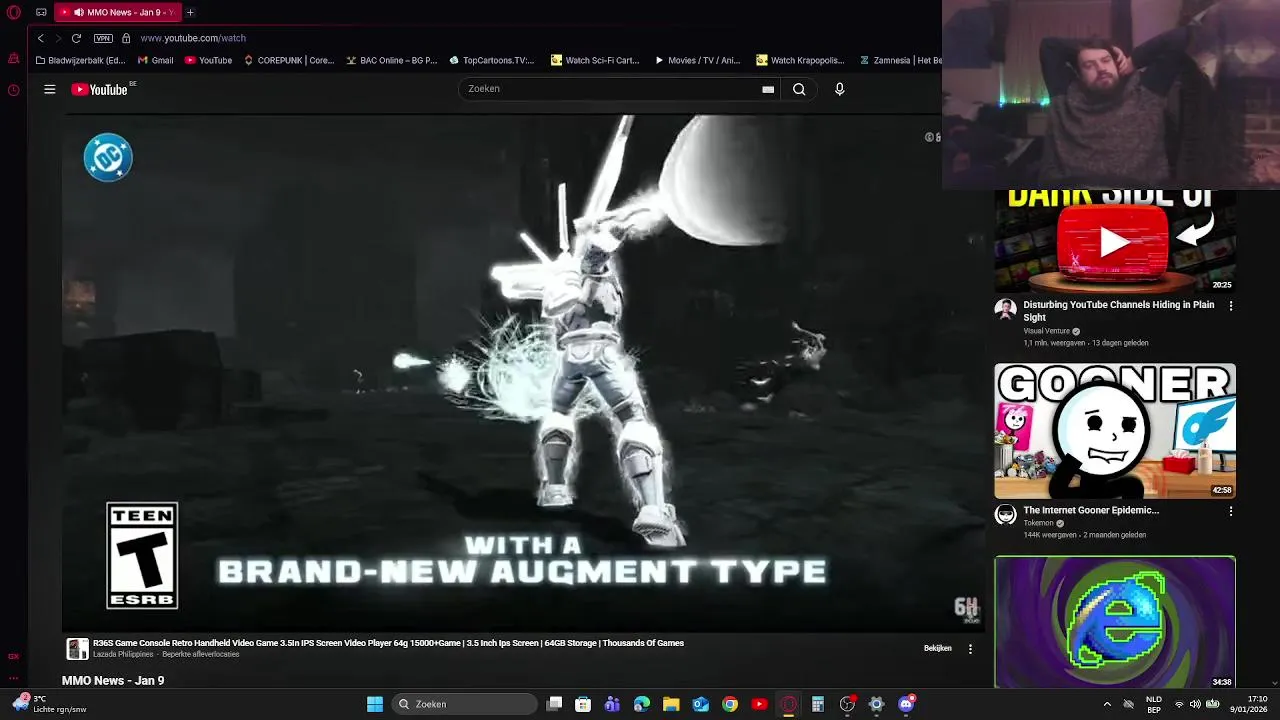
Task: Open the BAC Online bookmark
Action: pos(391,60)
